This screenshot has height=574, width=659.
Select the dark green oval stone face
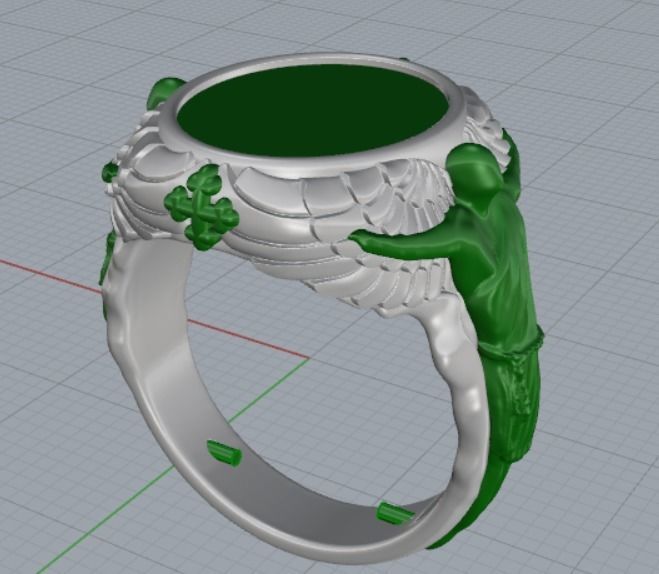tap(314, 111)
